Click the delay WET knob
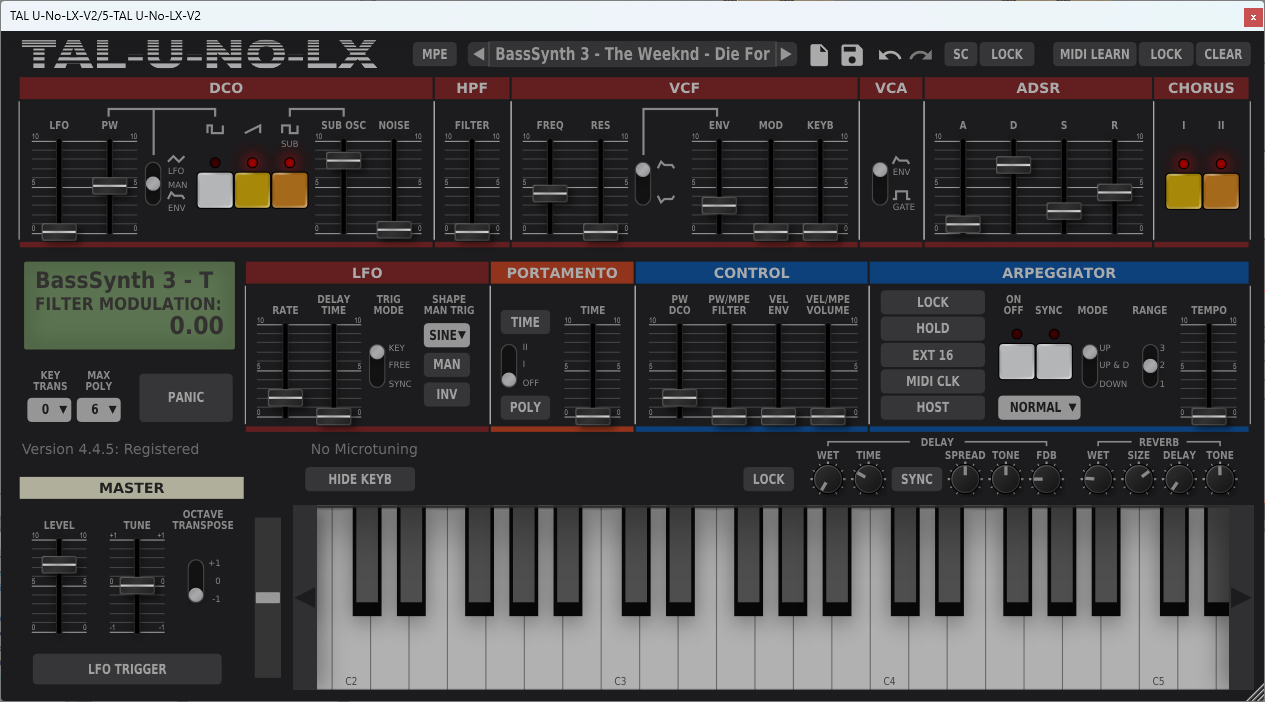 click(827, 481)
